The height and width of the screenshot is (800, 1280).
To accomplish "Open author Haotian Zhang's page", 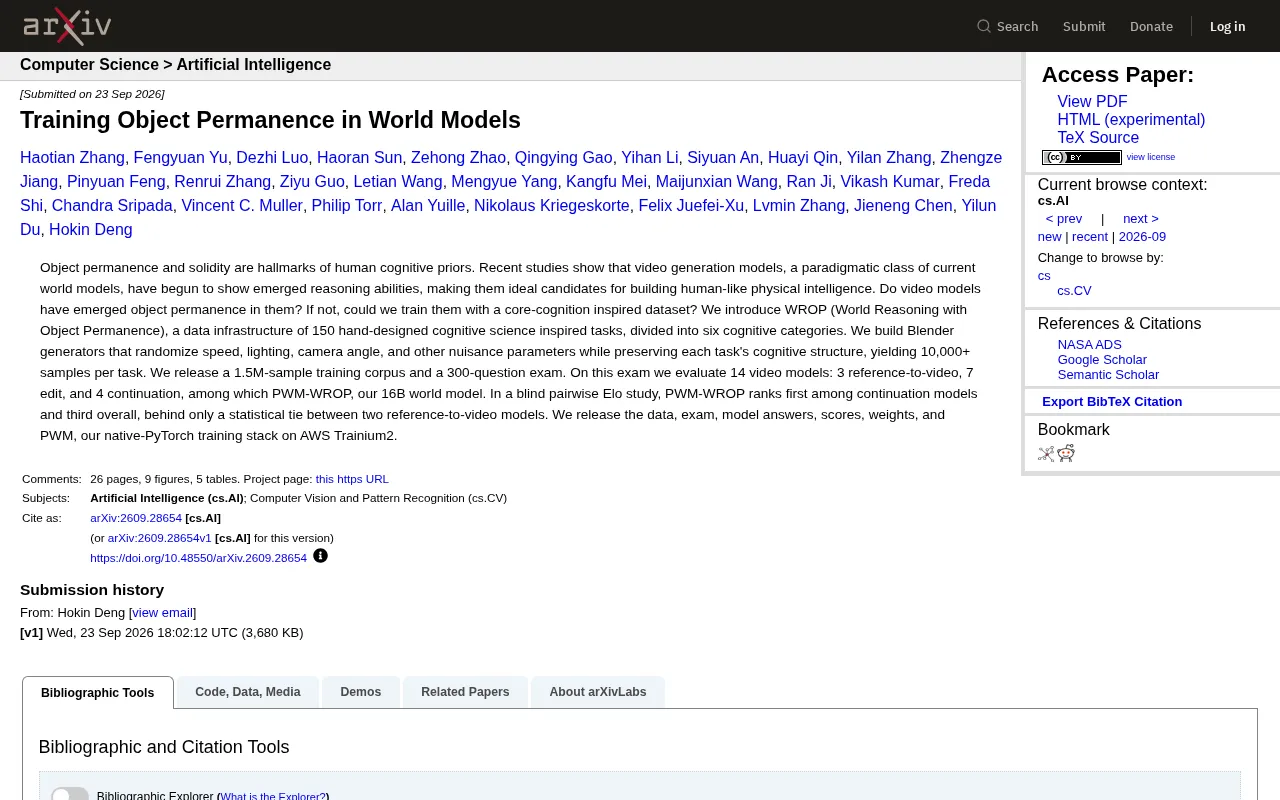I will (x=72, y=158).
